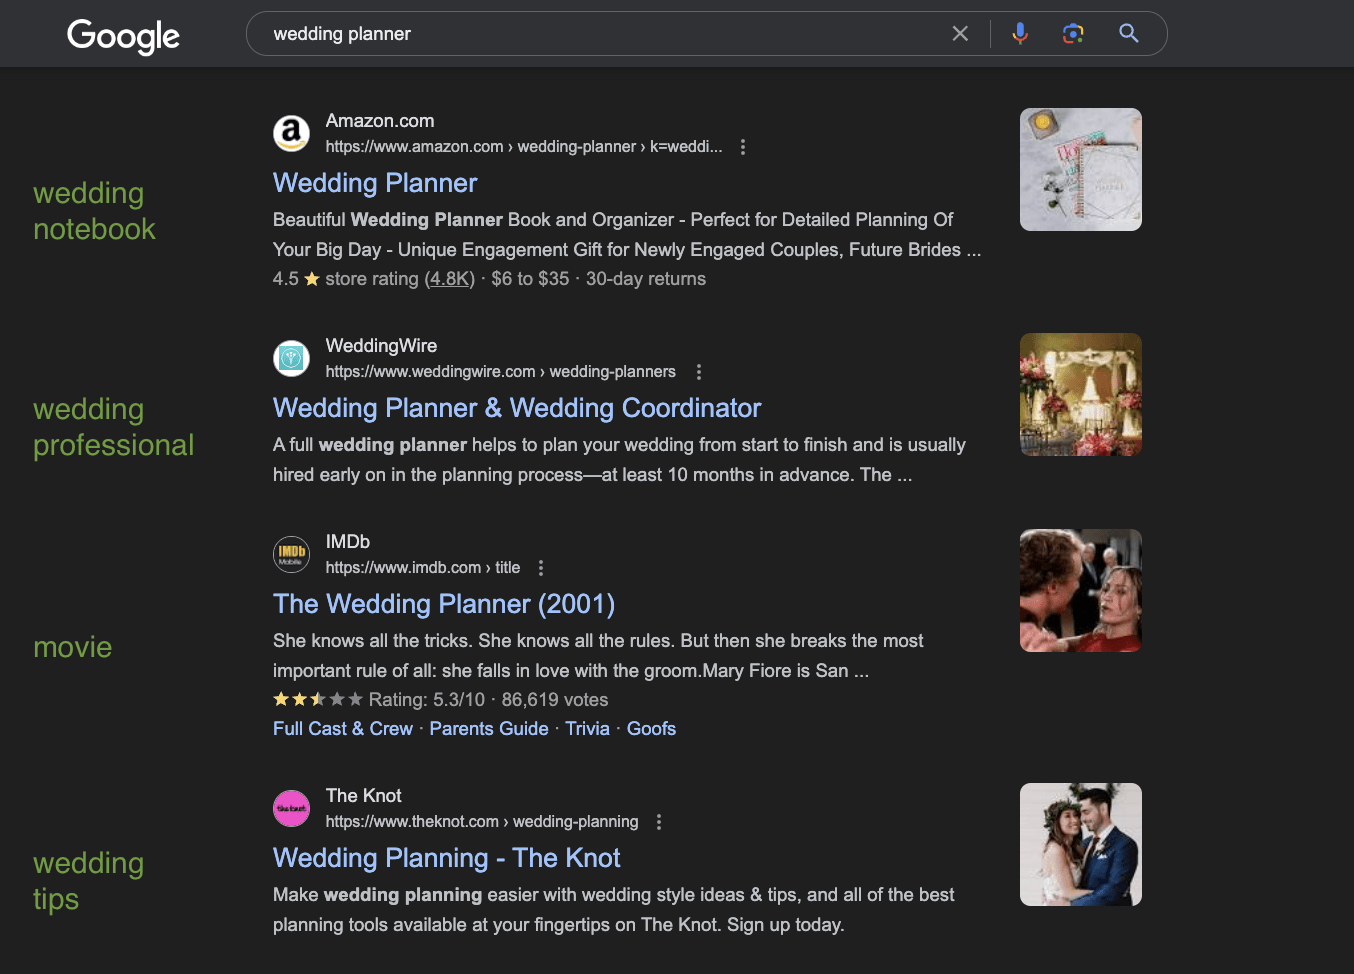Click the WeddingWire site name
This screenshot has height=974, width=1354.
(381, 346)
